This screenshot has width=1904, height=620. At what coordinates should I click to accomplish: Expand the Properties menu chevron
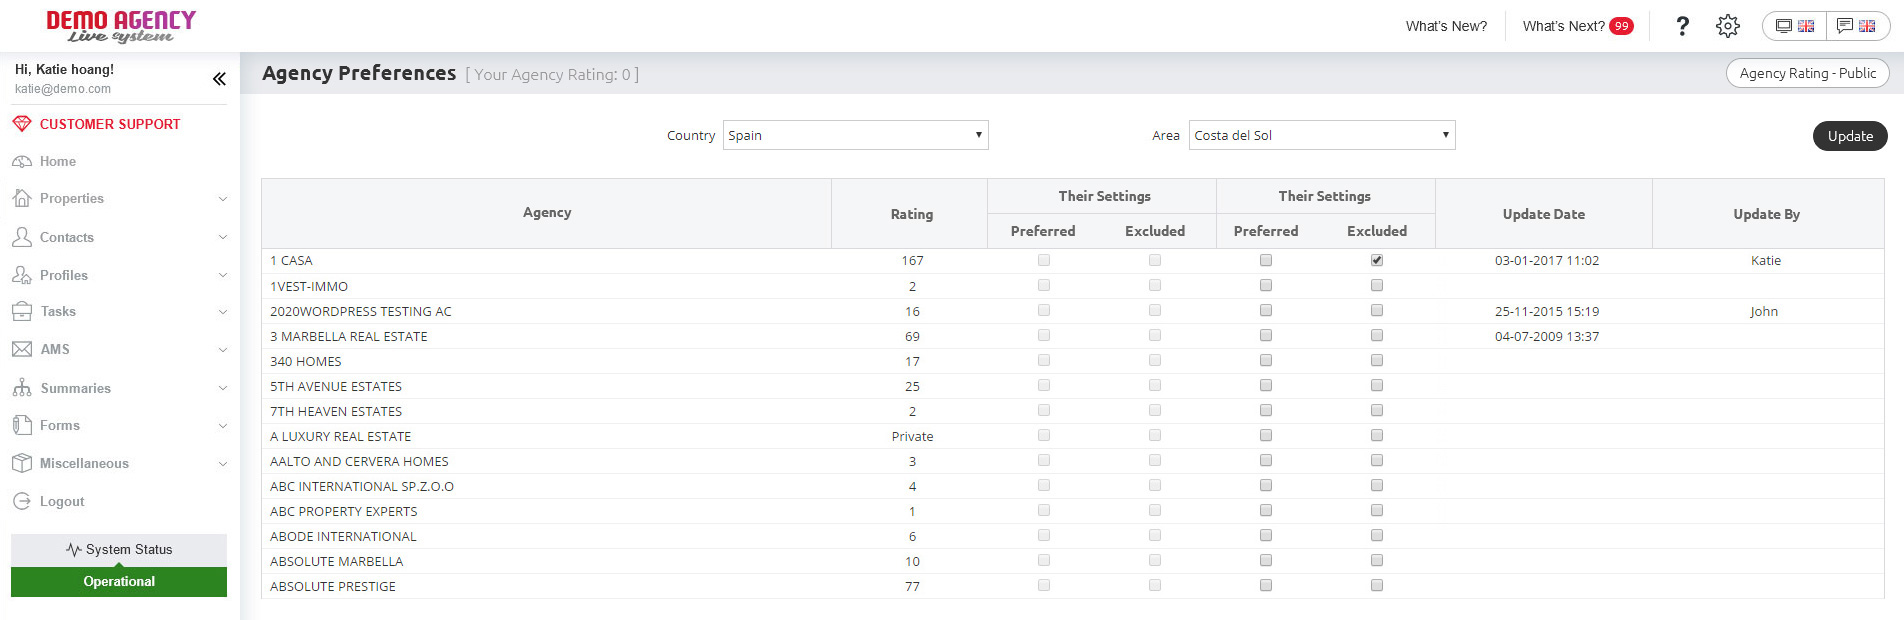(x=223, y=199)
